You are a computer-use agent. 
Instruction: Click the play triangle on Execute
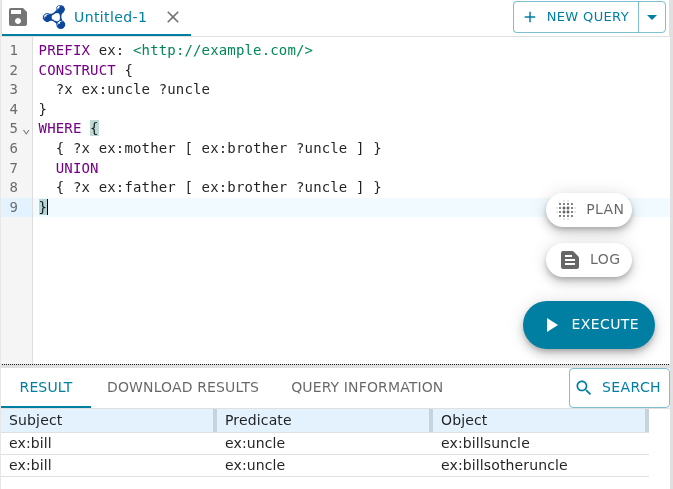pos(552,325)
